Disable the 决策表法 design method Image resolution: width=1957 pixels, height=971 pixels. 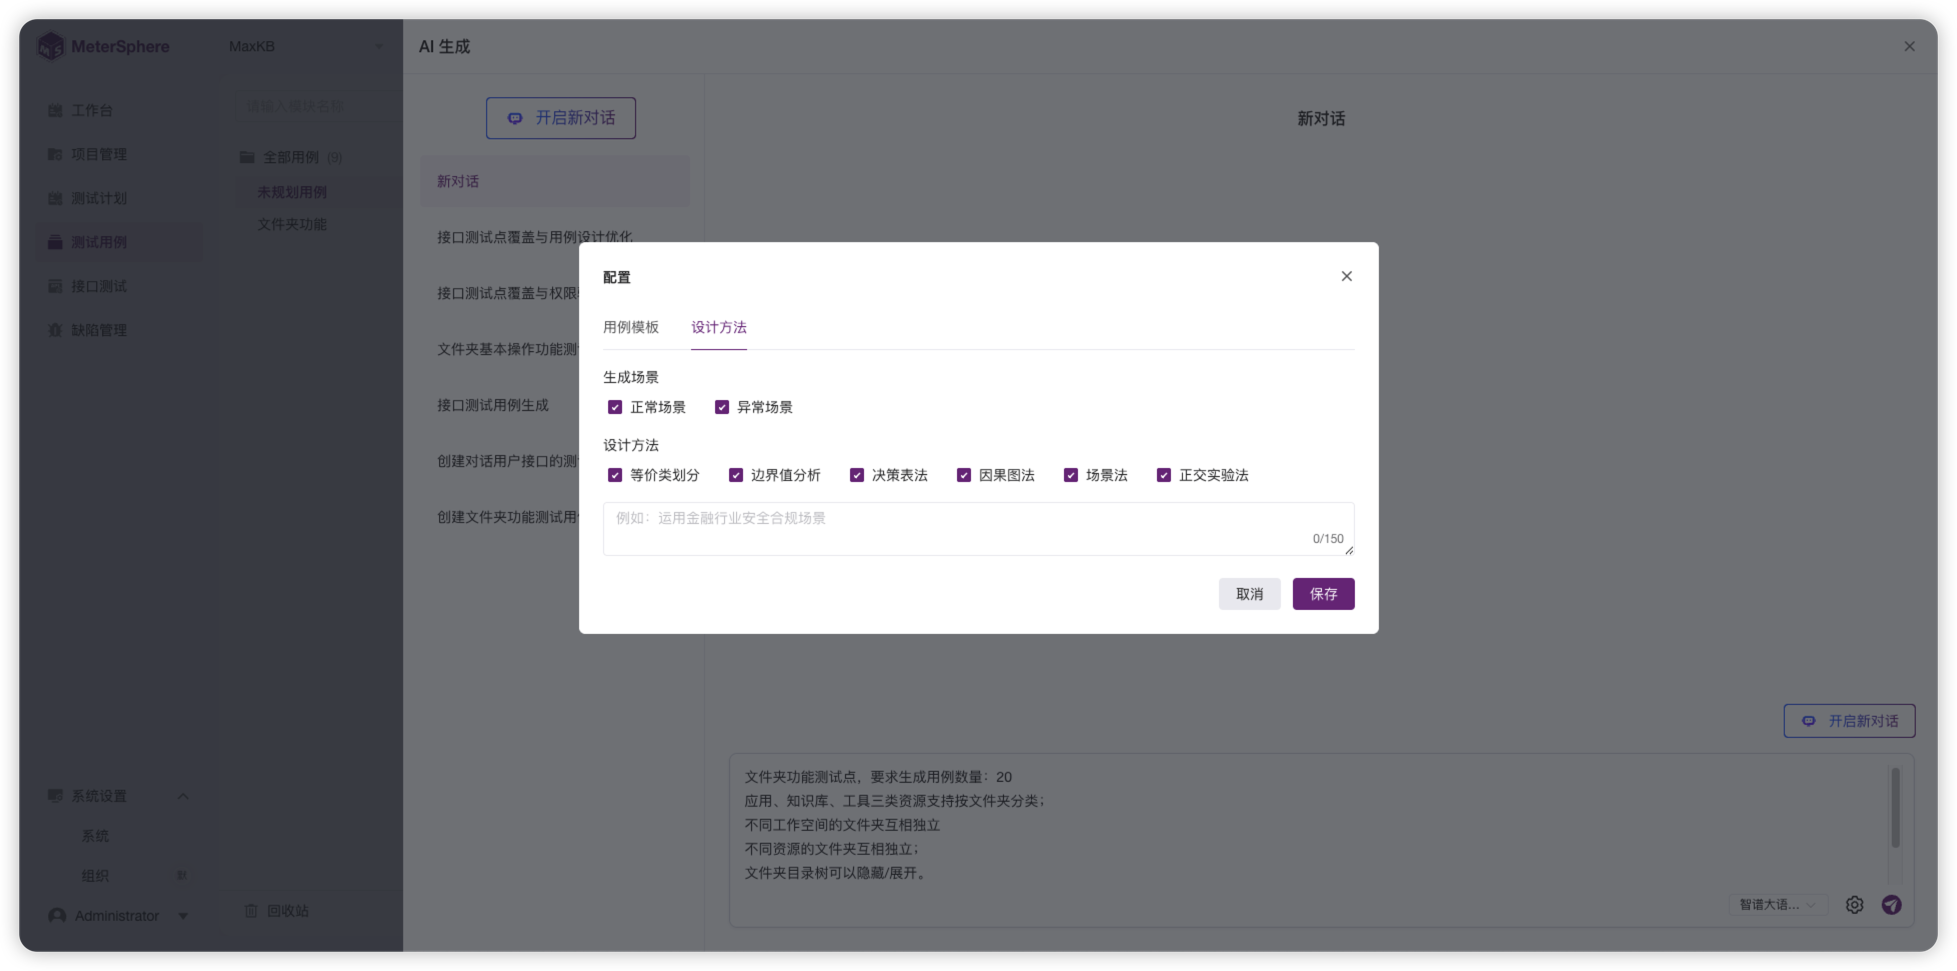(857, 475)
